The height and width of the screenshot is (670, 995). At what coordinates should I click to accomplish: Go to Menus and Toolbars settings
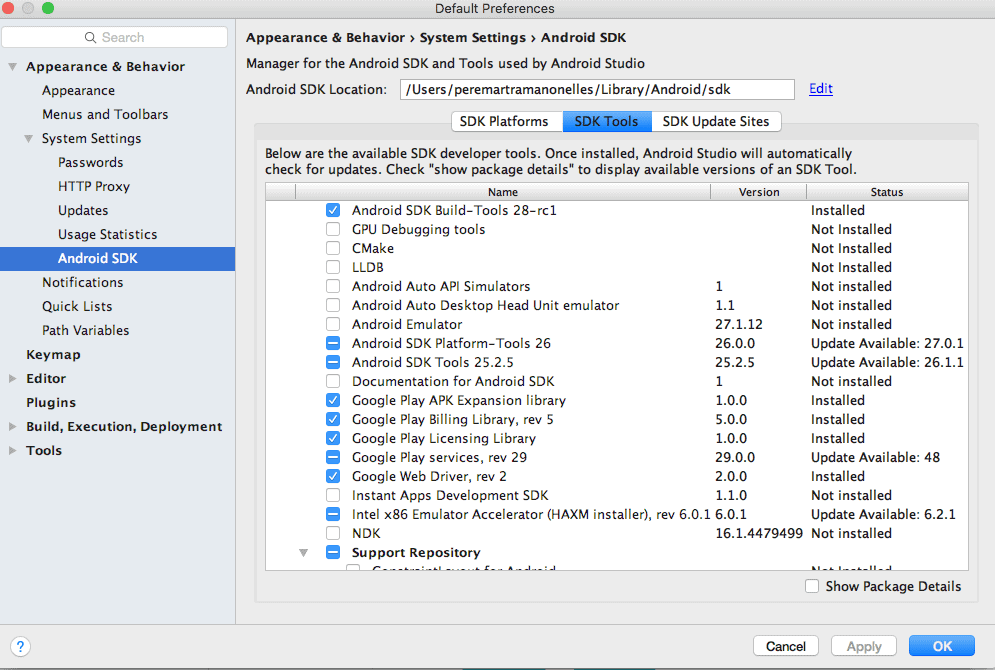click(105, 114)
